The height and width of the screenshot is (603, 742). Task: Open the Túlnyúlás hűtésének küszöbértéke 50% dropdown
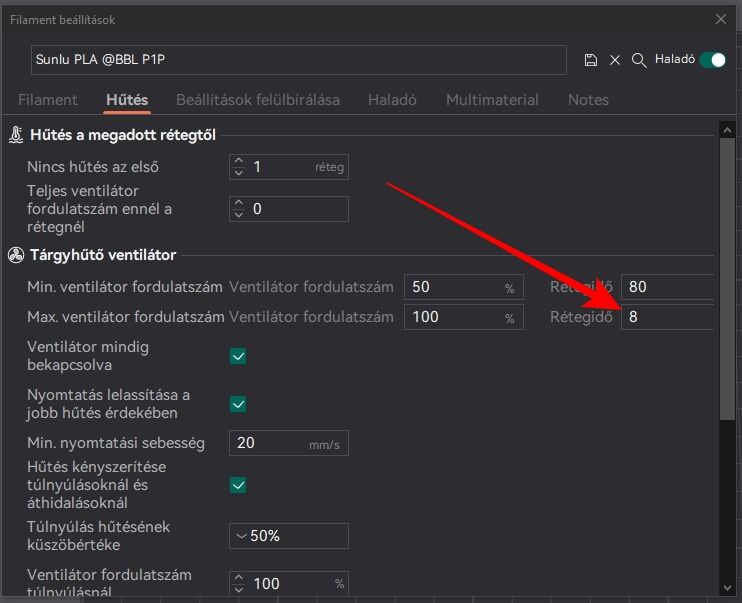(x=289, y=536)
